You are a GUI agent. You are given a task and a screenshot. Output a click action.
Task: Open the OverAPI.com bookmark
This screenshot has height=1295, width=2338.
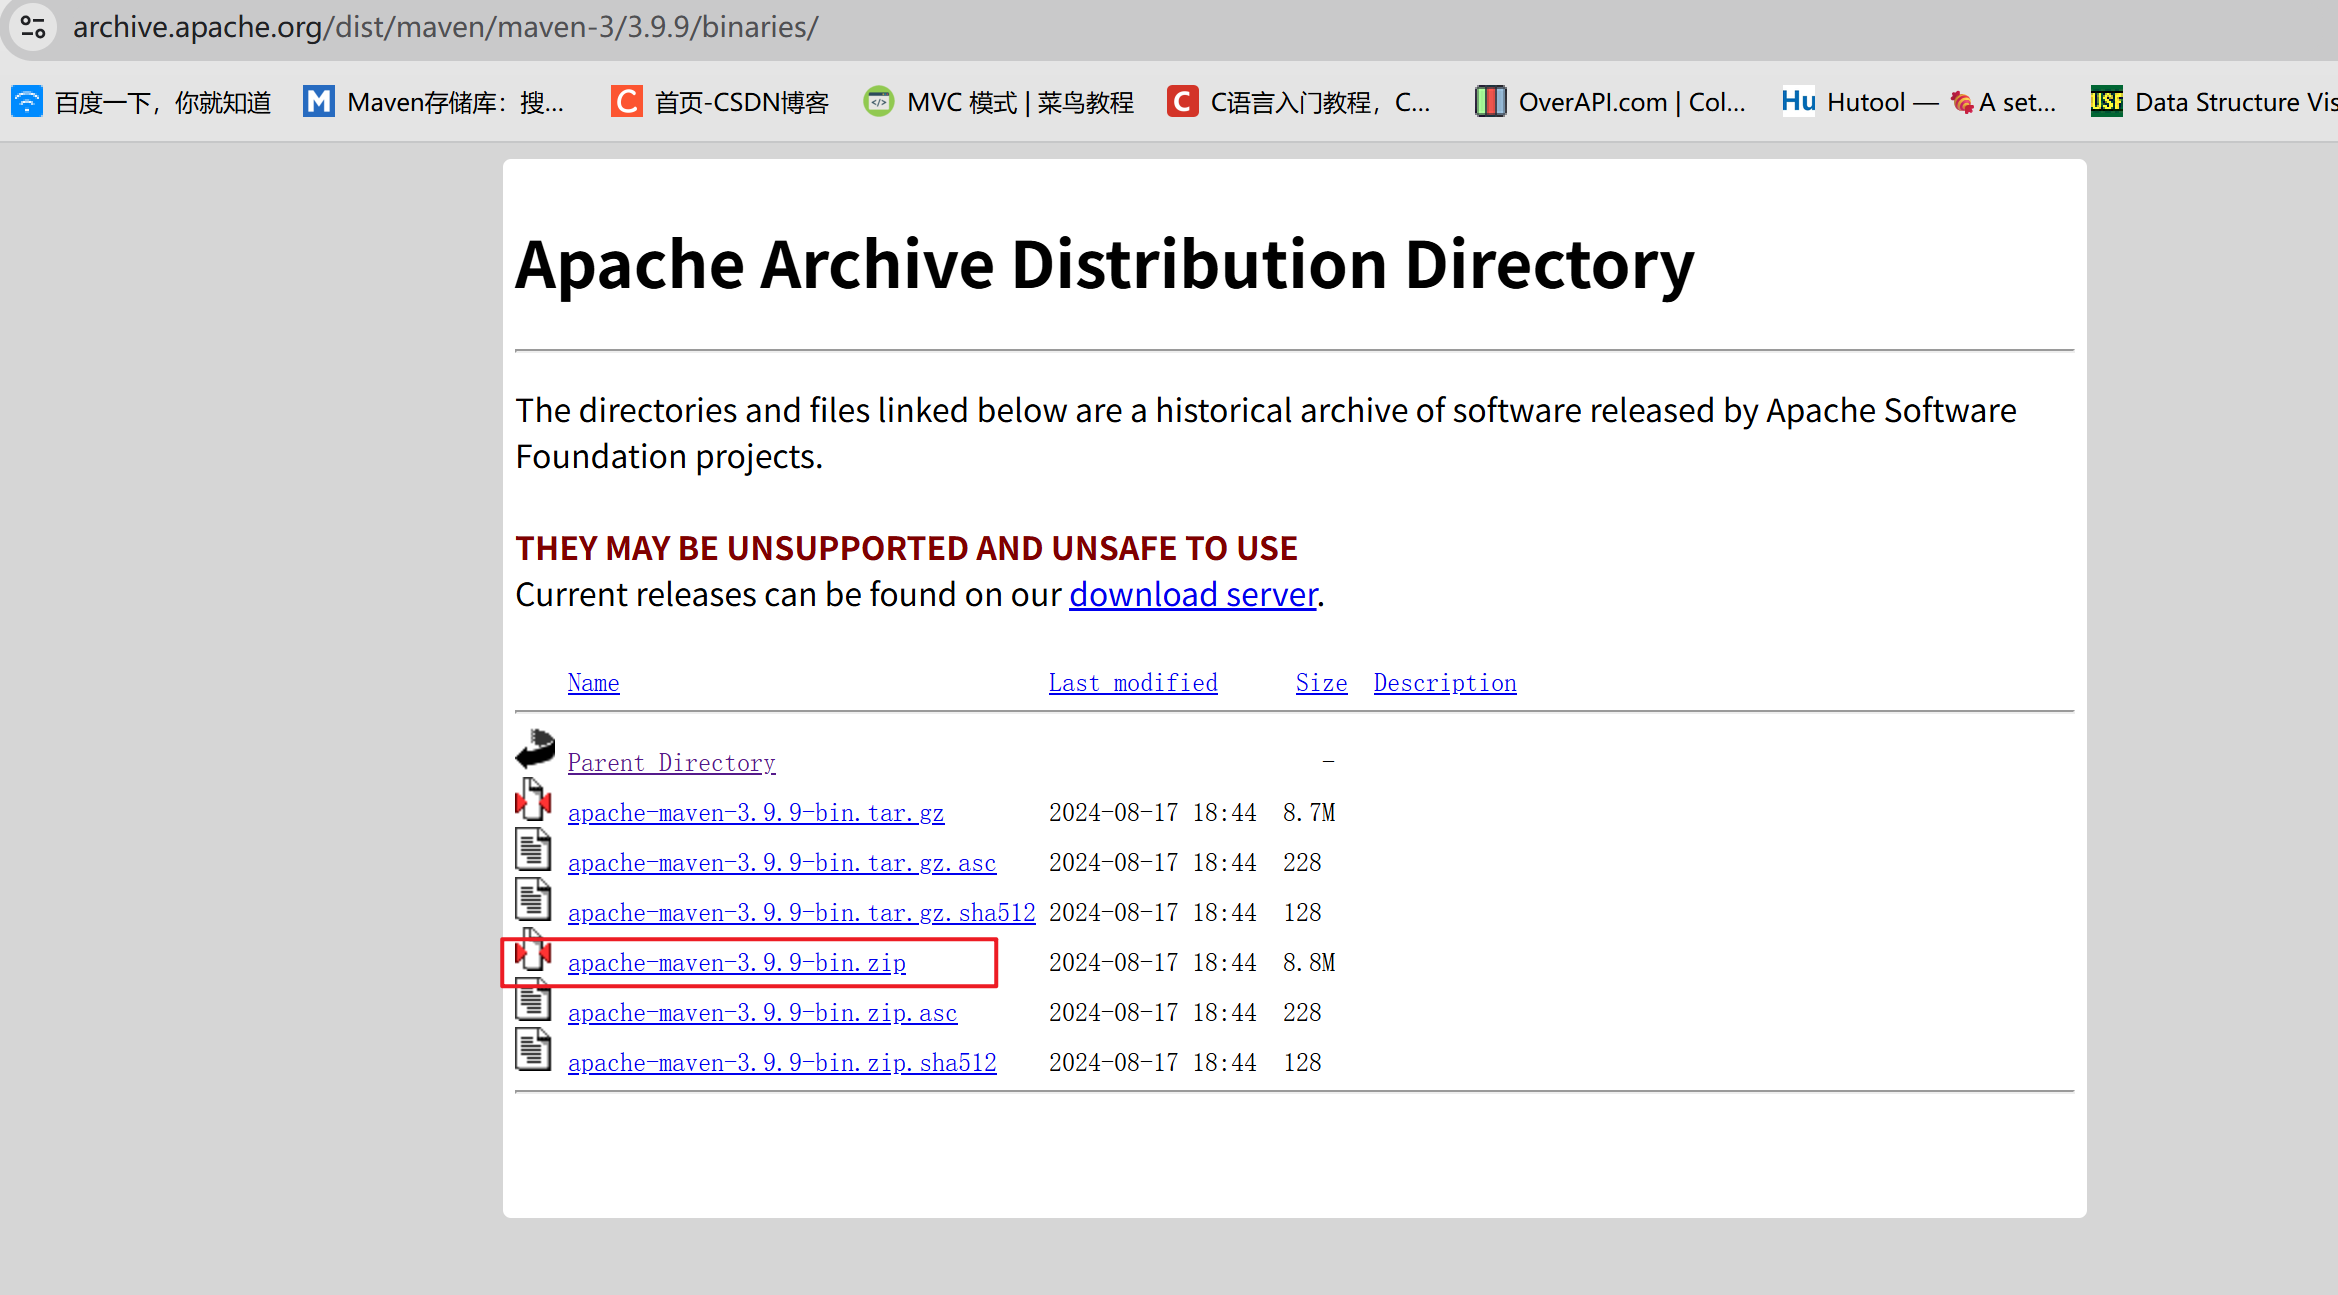point(1610,102)
